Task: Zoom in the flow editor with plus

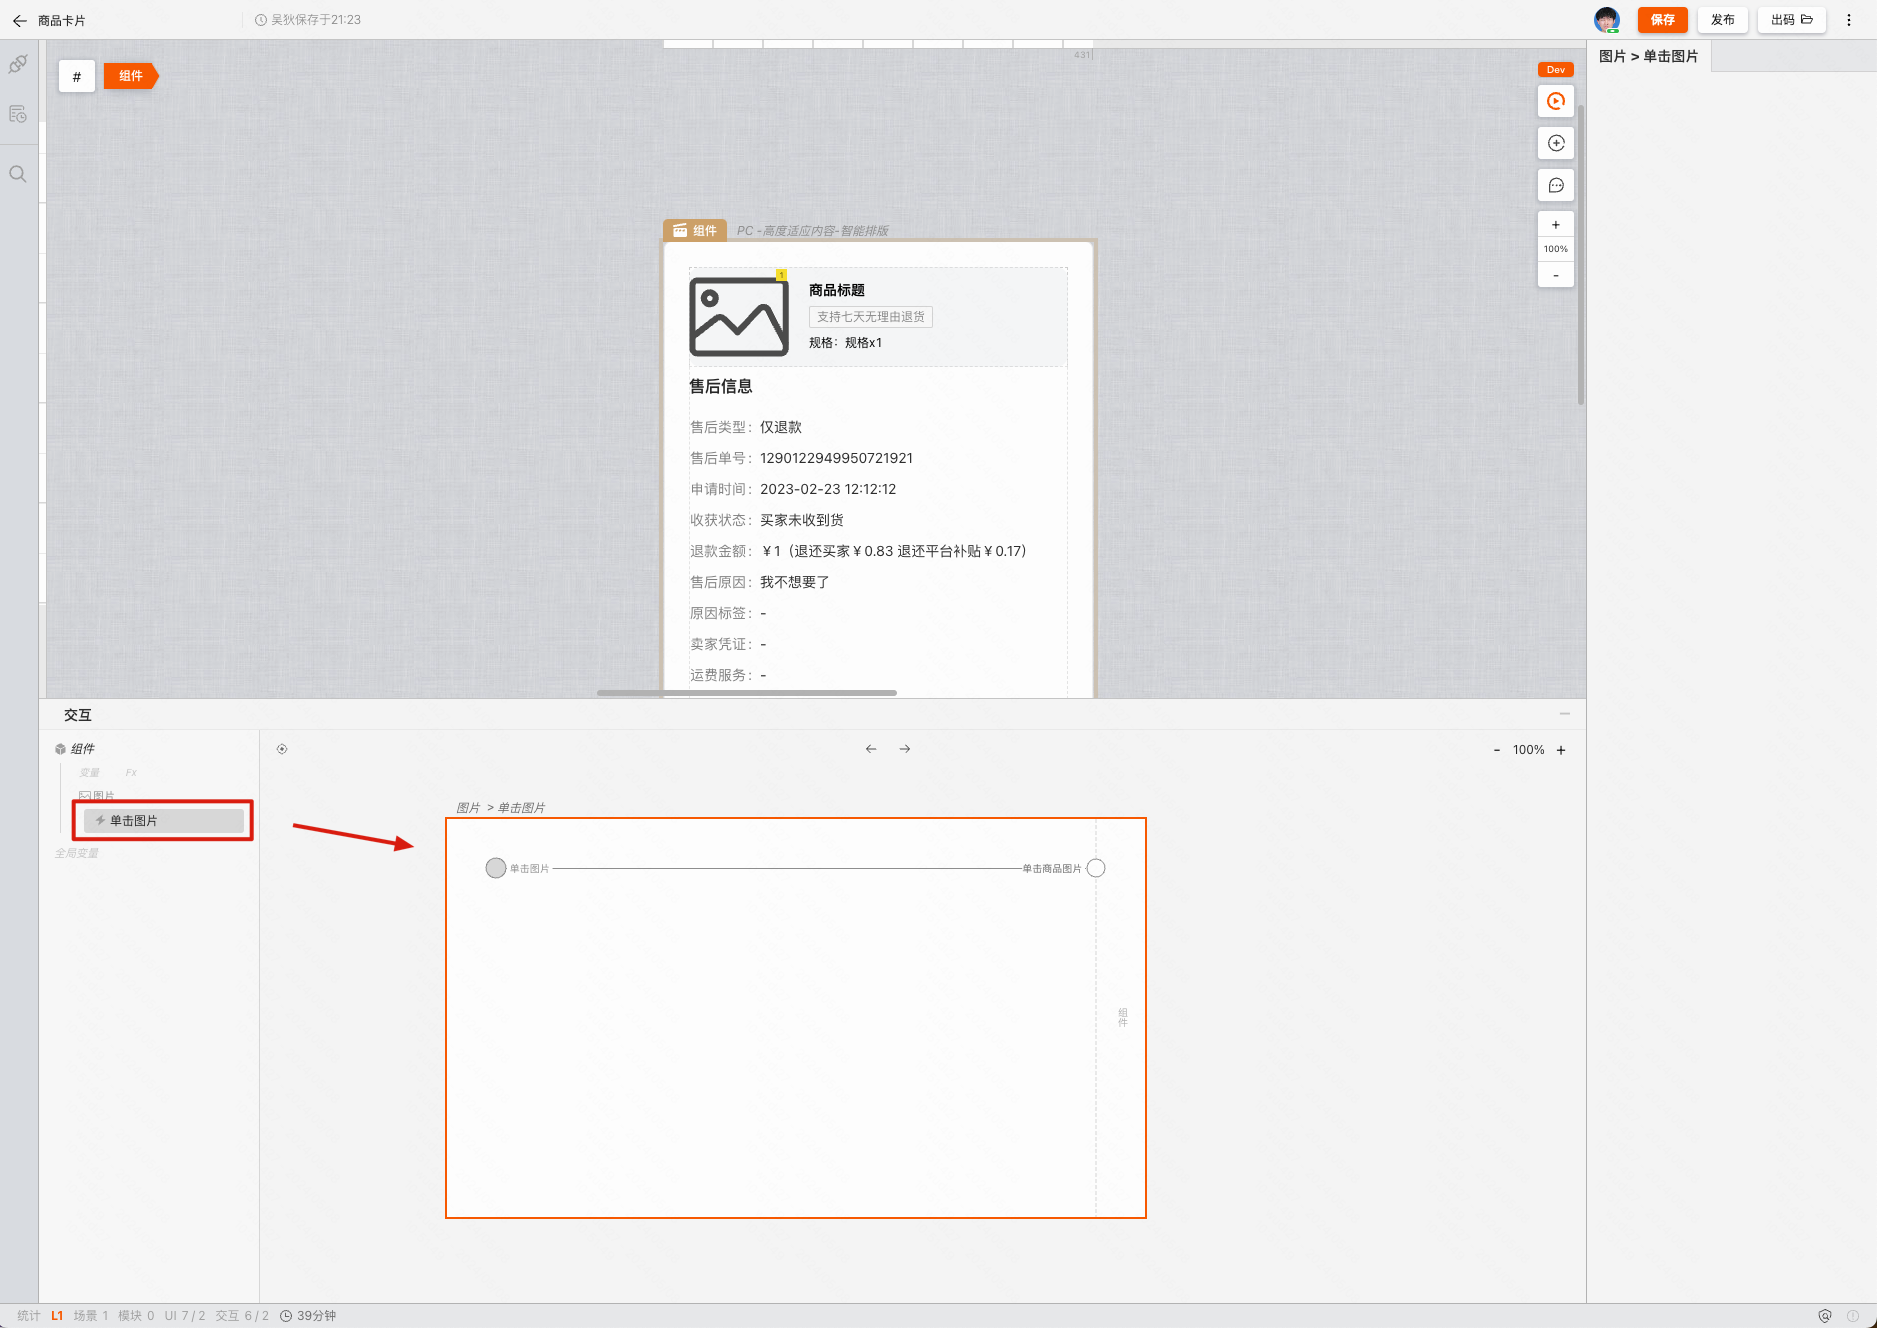Action: 1561,750
